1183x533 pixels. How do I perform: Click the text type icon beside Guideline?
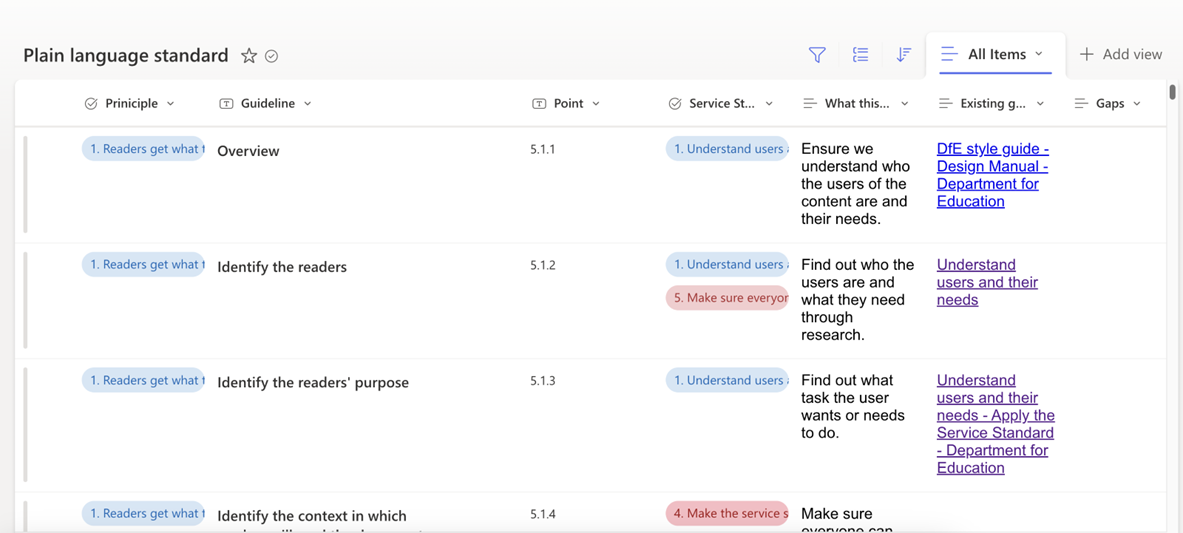tap(226, 103)
